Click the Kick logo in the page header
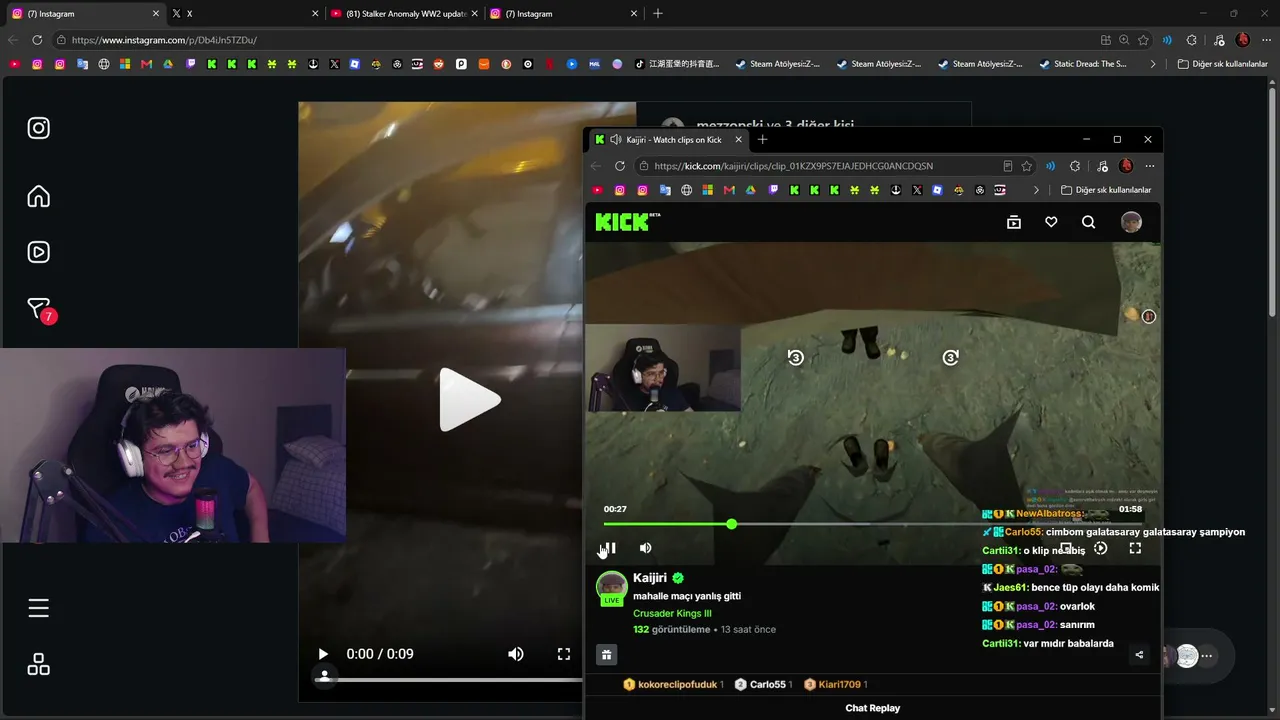The height and width of the screenshot is (720, 1280). coord(628,222)
